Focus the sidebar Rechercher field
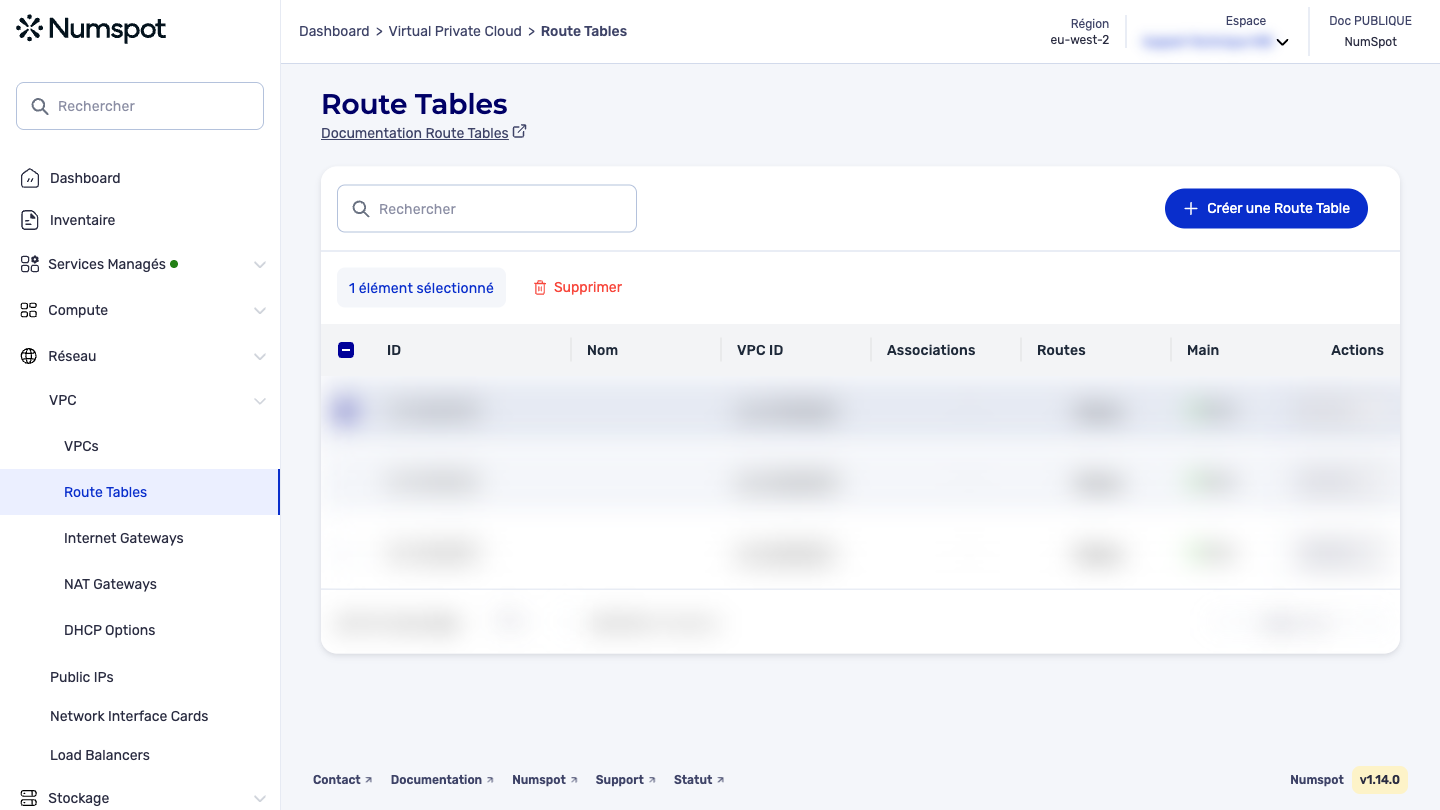Screen dimensions: 1440x810 pos(140,106)
